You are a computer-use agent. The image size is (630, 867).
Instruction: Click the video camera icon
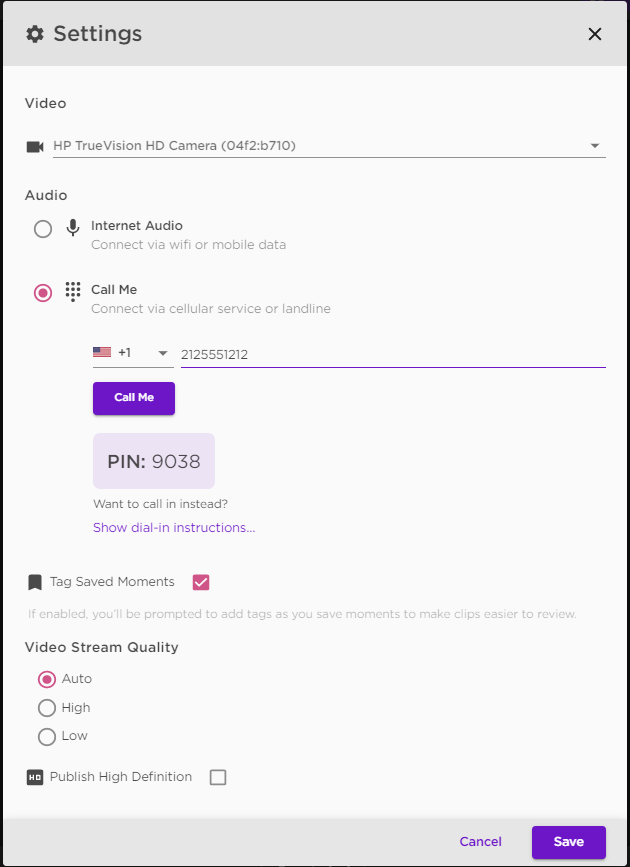tap(35, 147)
